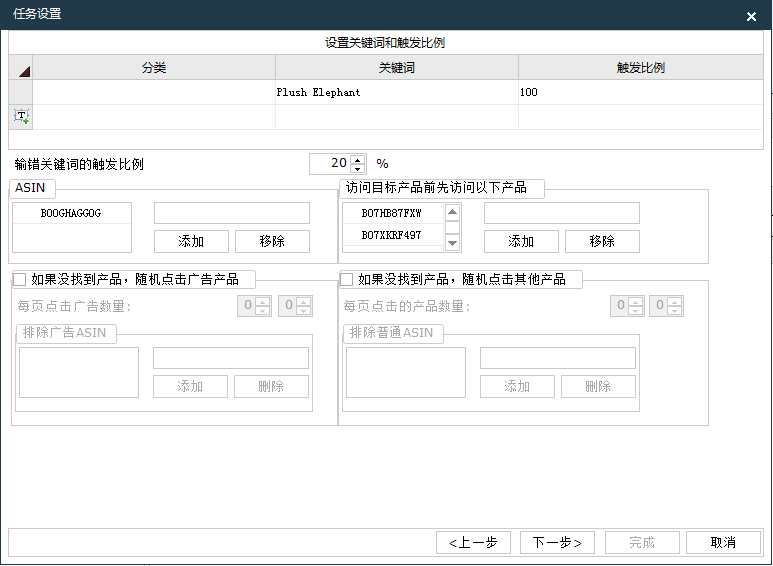Click the select-all triangle in grid corner

click(x=24, y=72)
